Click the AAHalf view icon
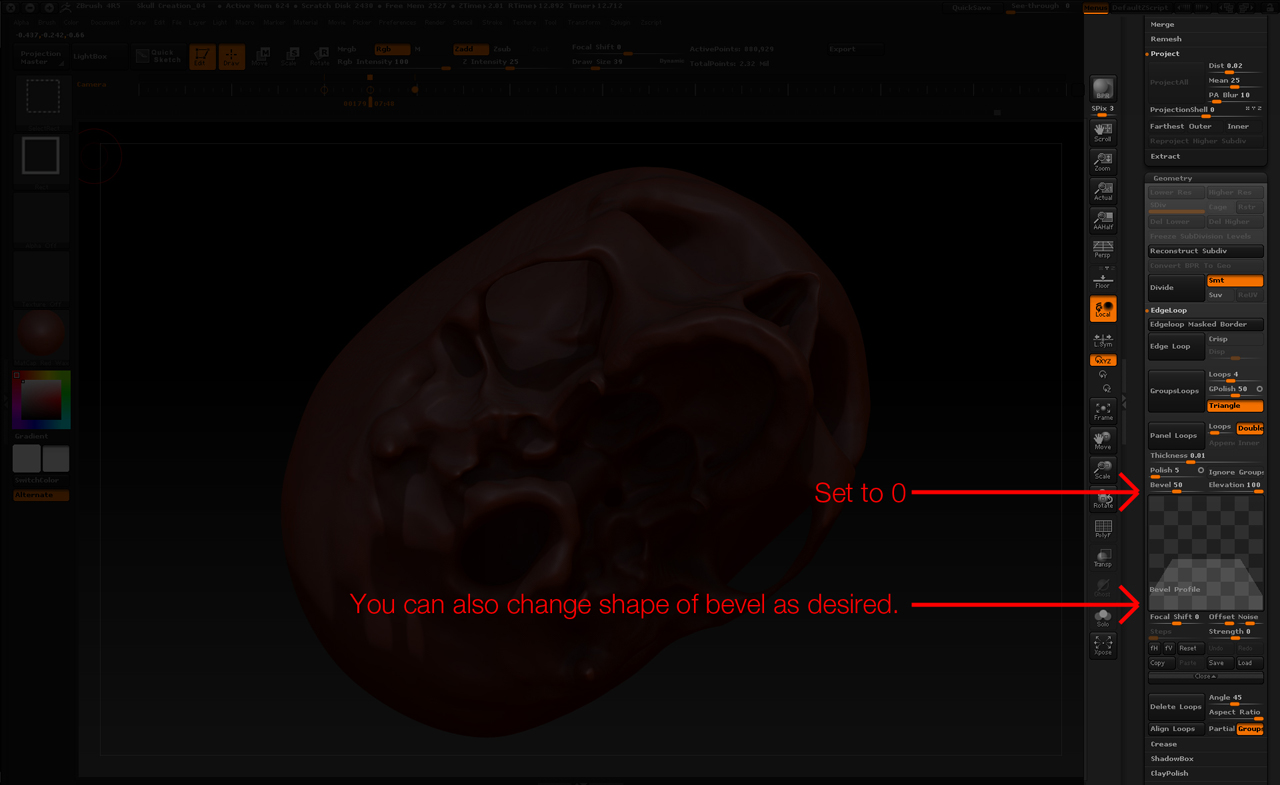 click(x=1103, y=220)
